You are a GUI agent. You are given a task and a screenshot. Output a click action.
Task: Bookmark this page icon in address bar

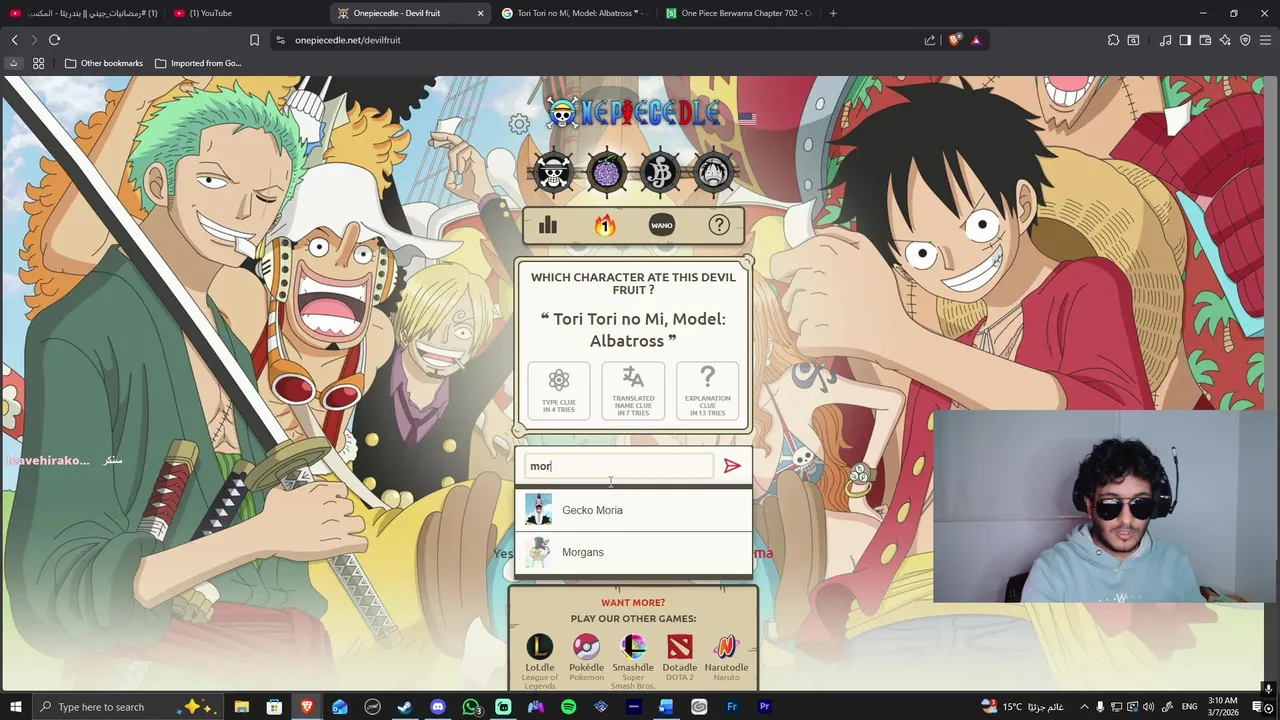(x=254, y=40)
